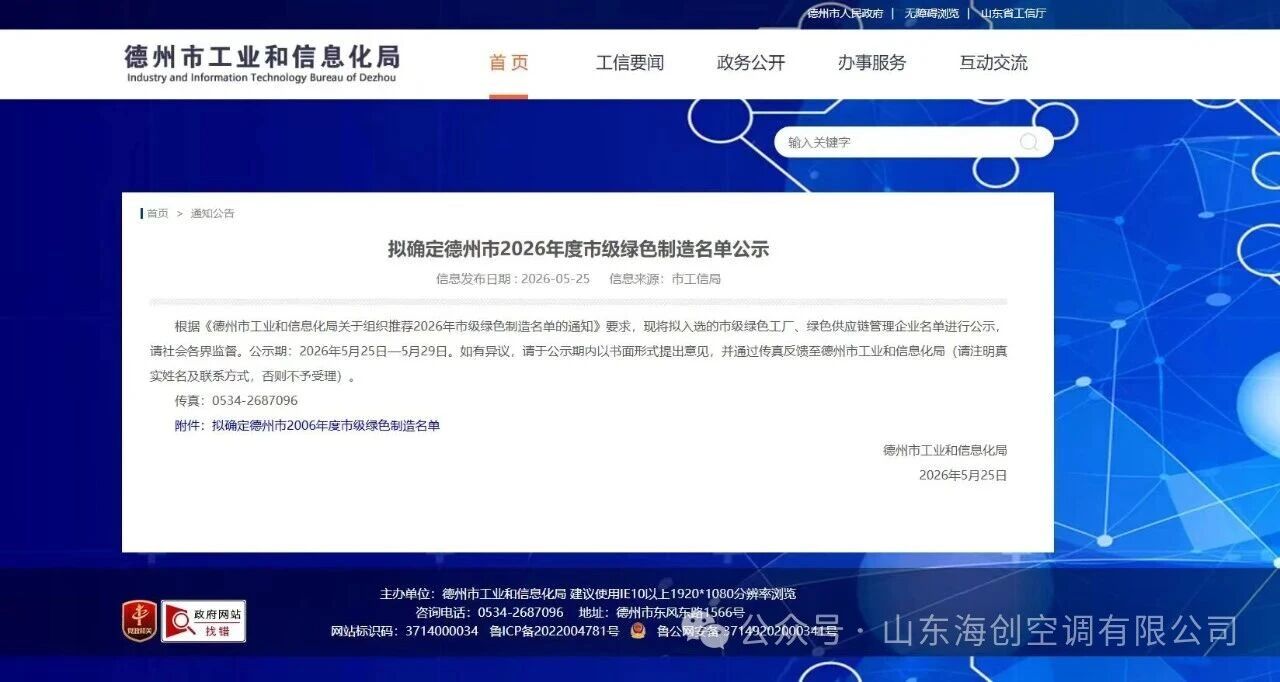Click the search magnifier icon
The height and width of the screenshot is (682, 1280).
(1028, 142)
